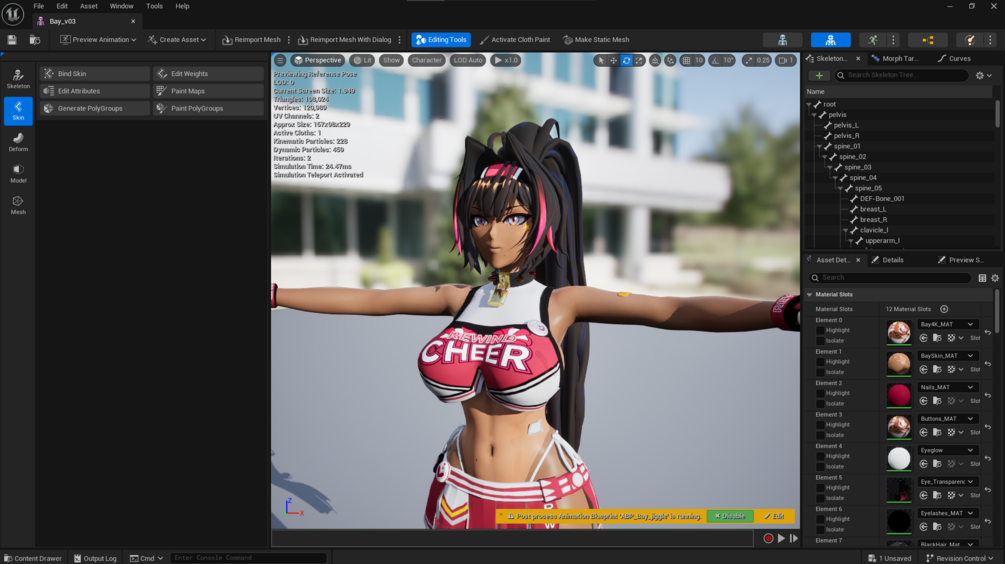The image size is (1005, 564).
Task: Toggle the coordinate system icon in viewport
Action: click(x=655, y=60)
